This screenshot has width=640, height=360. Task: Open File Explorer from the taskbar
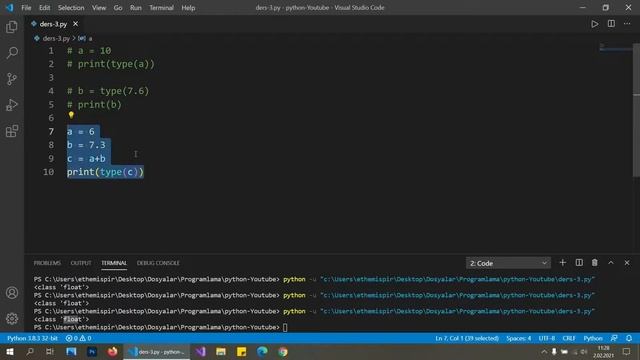click(x=221, y=351)
